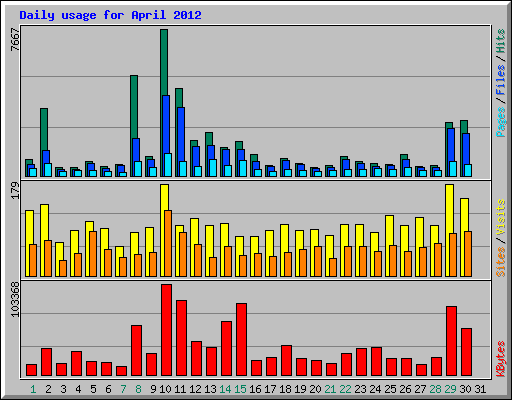Image resolution: width=512 pixels, height=400 pixels.
Task: Click day 9 on the date axis
Action: tap(153, 389)
